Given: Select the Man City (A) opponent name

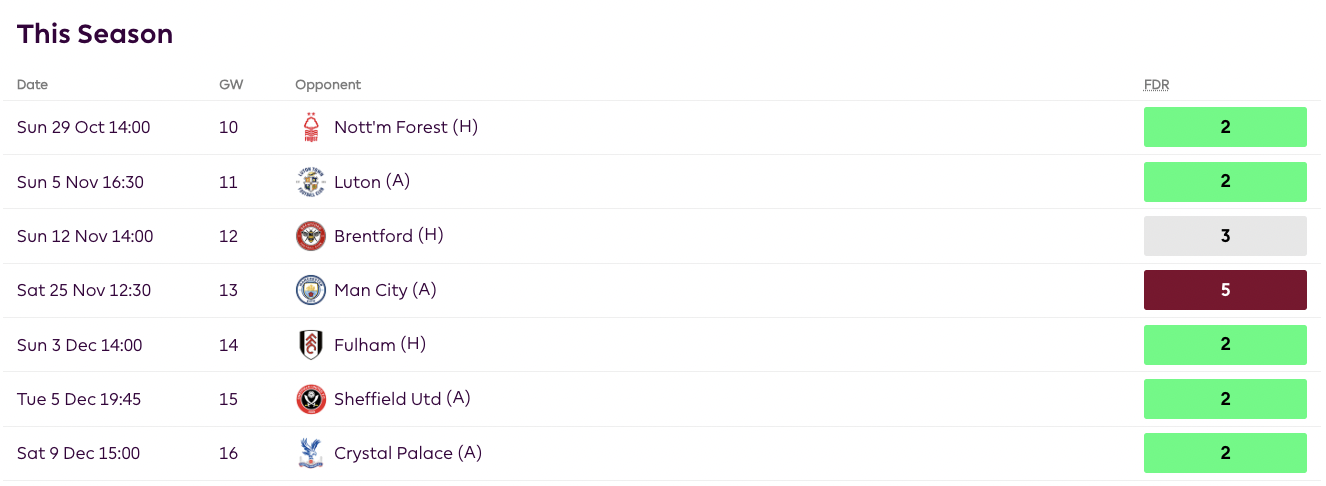Looking at the screenshot, I should [x=385, y=290].
